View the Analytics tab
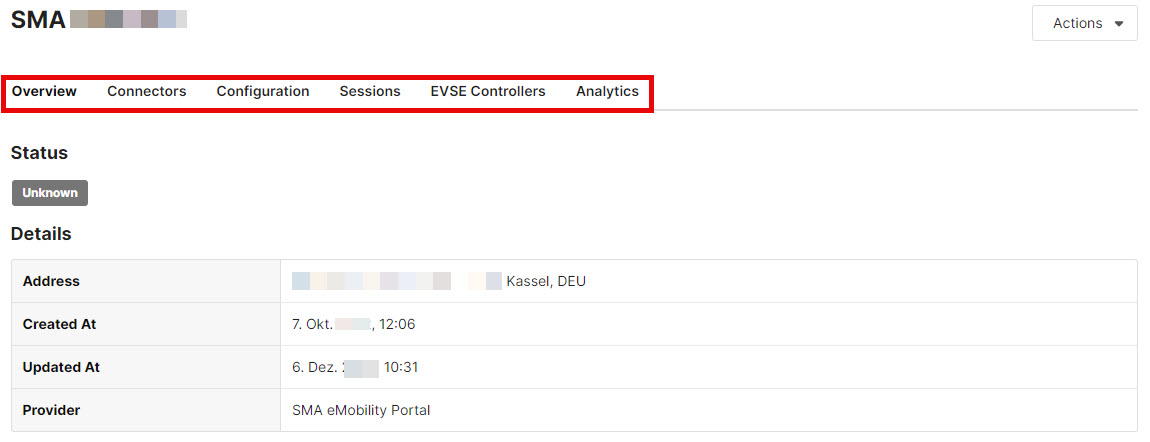Screen dimensions: 1150x442 [607, 91]
